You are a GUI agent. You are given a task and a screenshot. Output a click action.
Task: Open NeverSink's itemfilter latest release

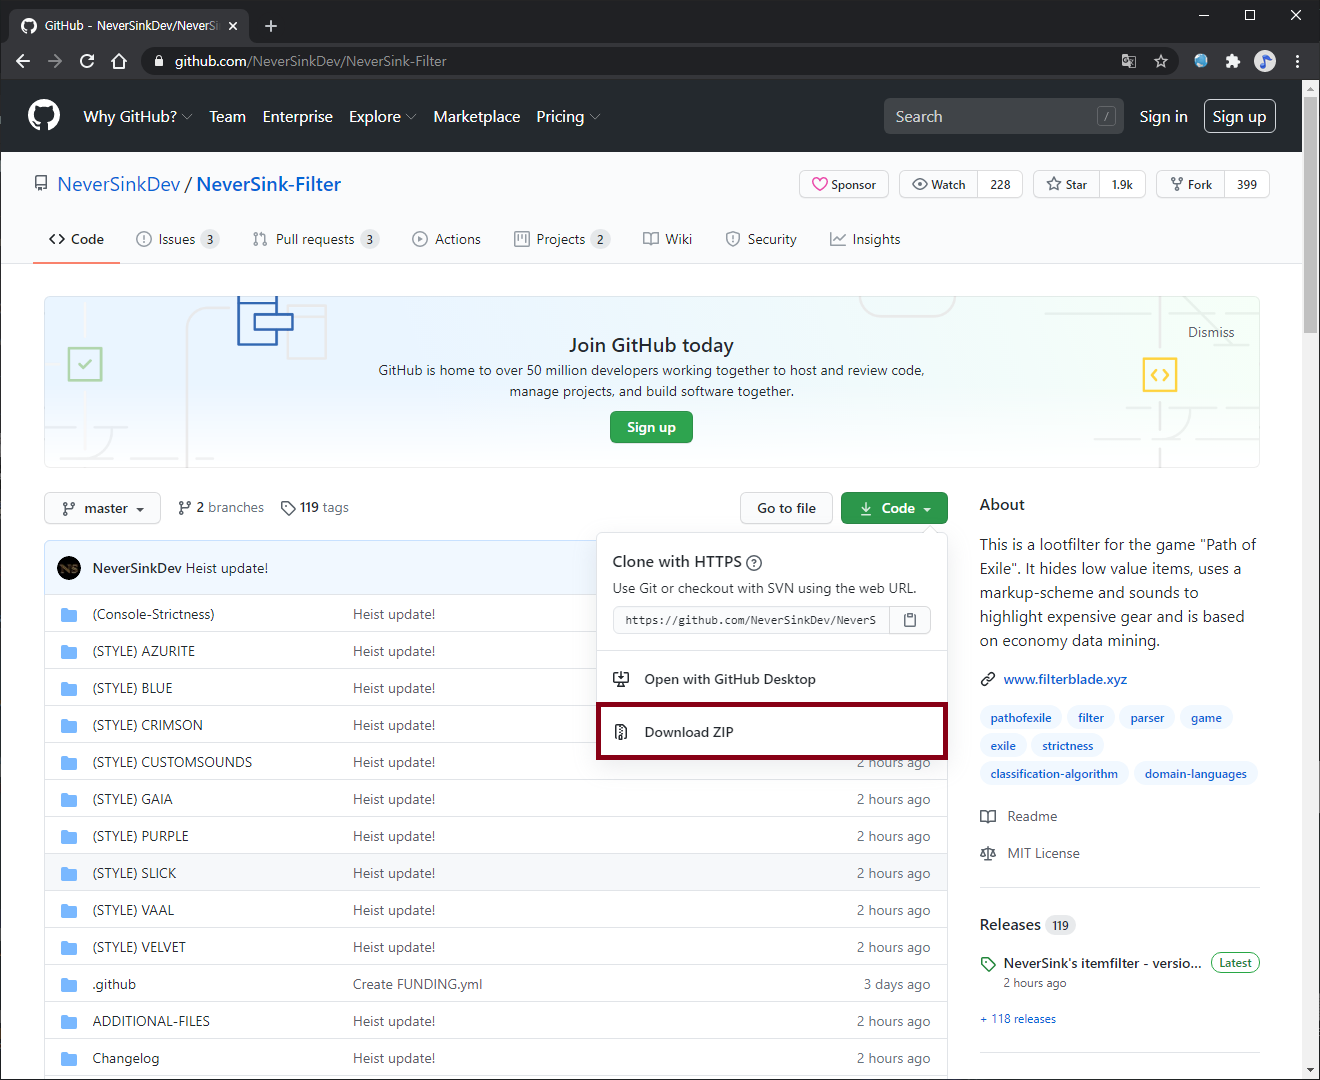[x=1102, y=963]
